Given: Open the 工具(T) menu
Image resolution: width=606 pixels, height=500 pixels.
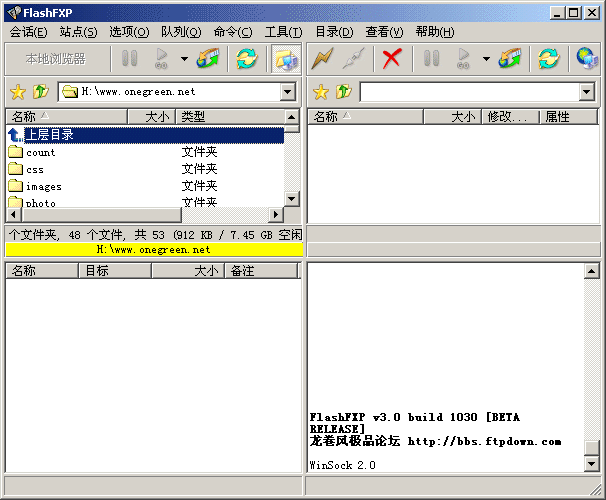Looking at the screenshot, I should pos(284,32).
